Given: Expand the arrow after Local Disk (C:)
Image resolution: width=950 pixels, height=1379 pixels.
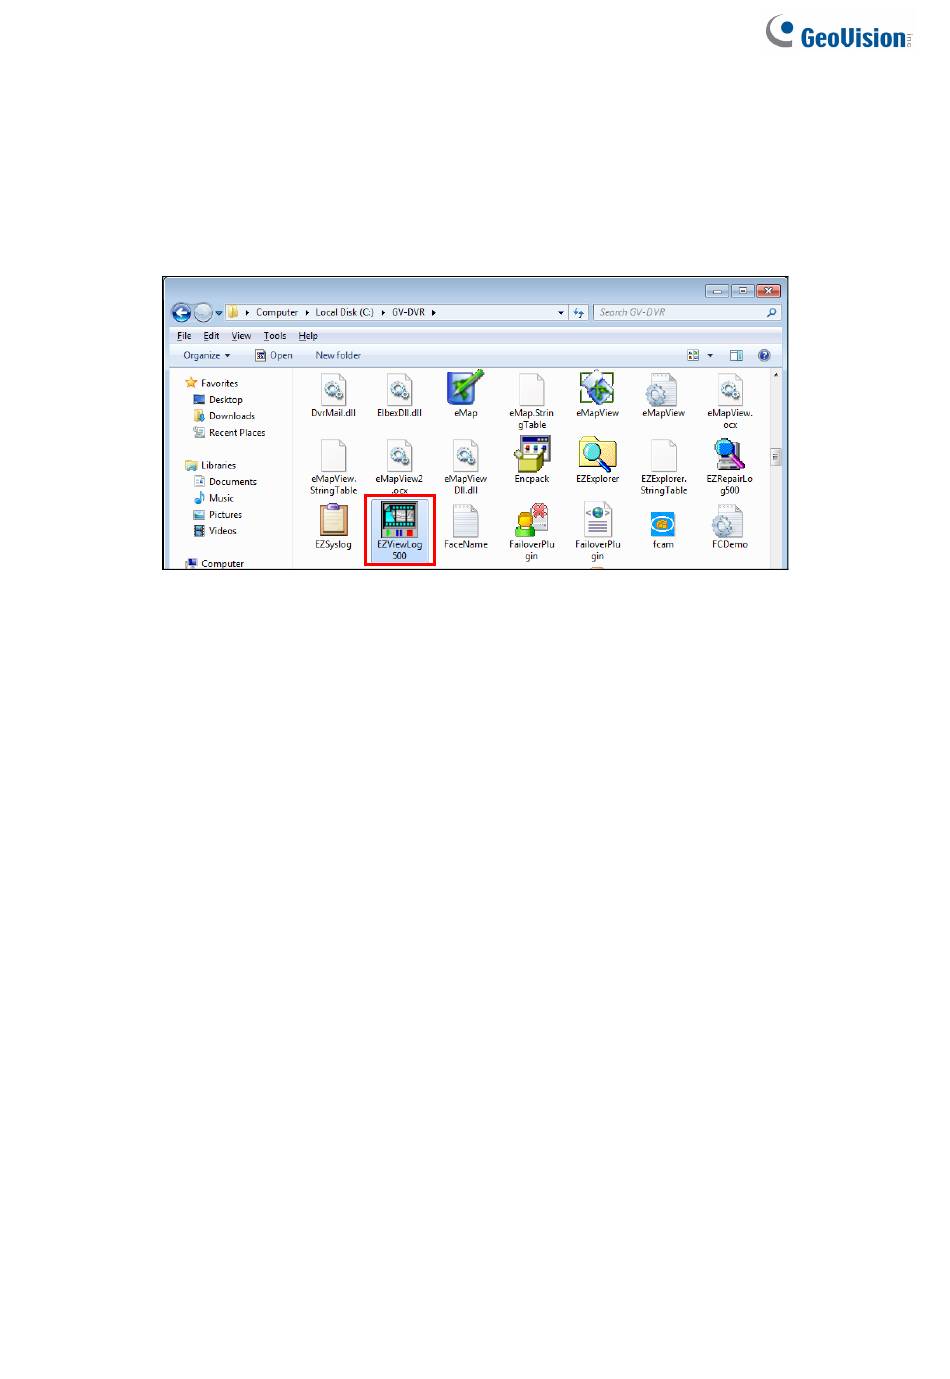Looking at the screenshot, I should click(382, 313).
